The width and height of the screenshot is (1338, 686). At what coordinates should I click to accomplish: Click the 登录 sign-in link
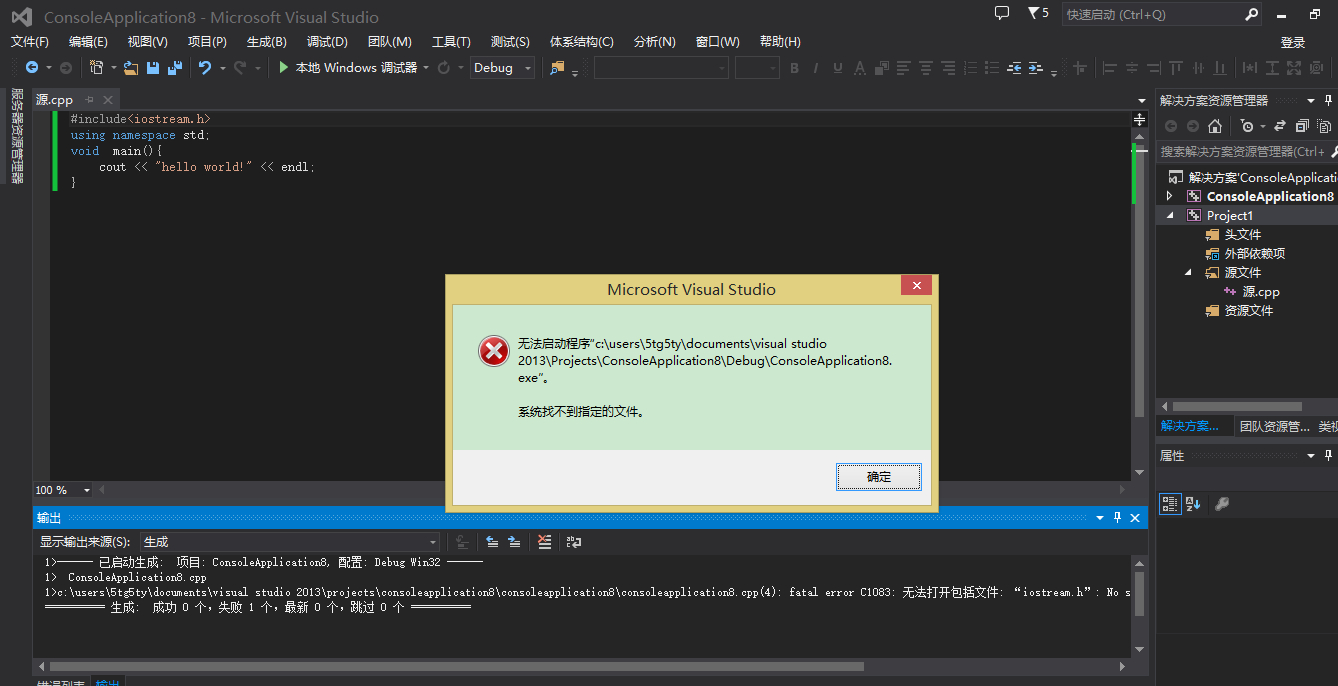[x=1293, y=42]
